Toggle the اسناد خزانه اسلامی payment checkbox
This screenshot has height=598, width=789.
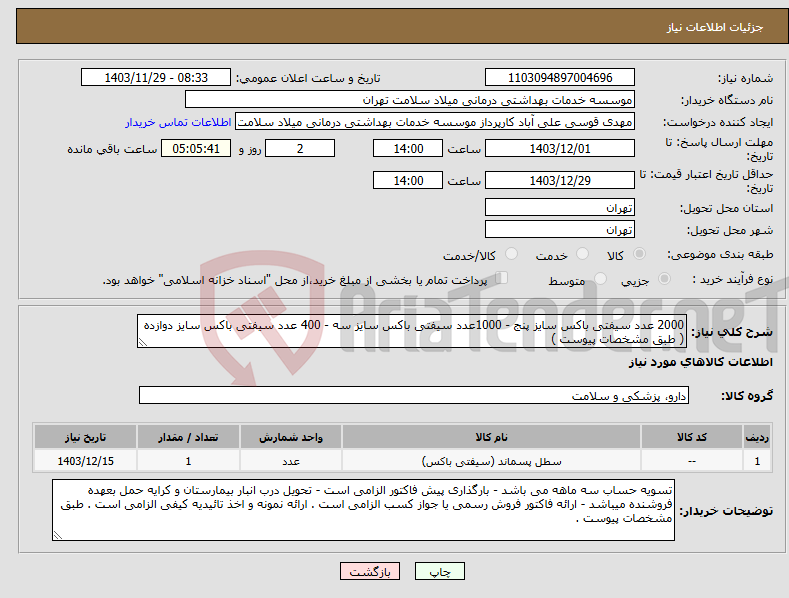point(502,277)
